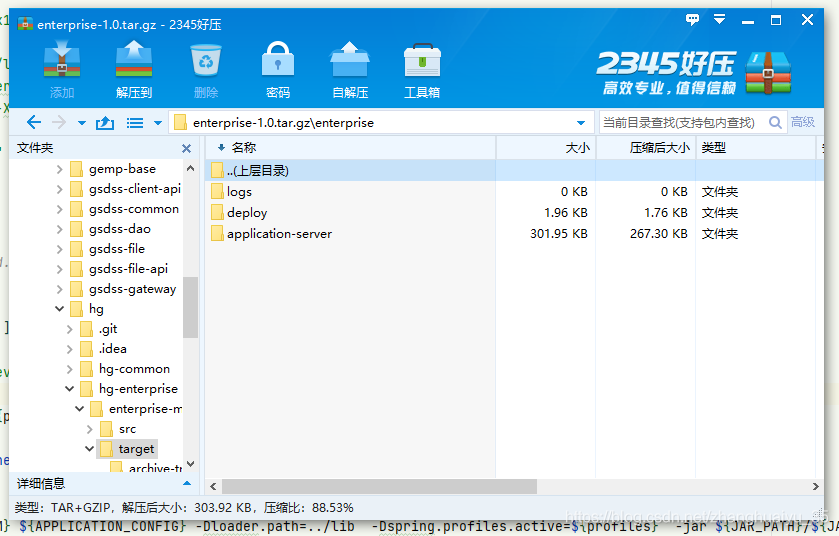Expand the gsdss-file-api tree node
The image size is (839, 536).
tap(59, 269)
